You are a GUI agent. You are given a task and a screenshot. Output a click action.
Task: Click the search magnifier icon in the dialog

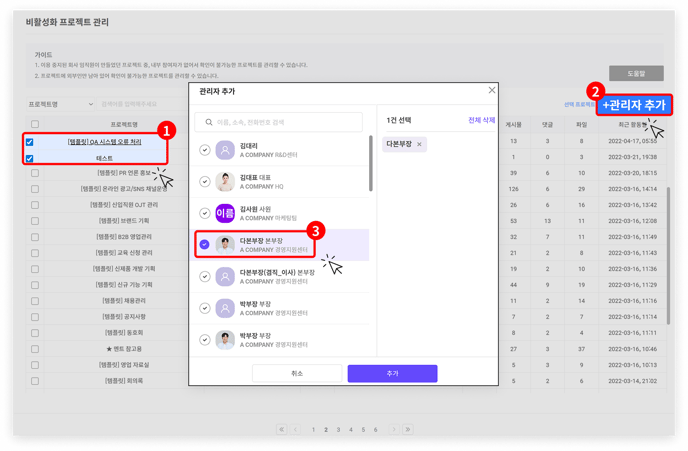pos(209,122)
